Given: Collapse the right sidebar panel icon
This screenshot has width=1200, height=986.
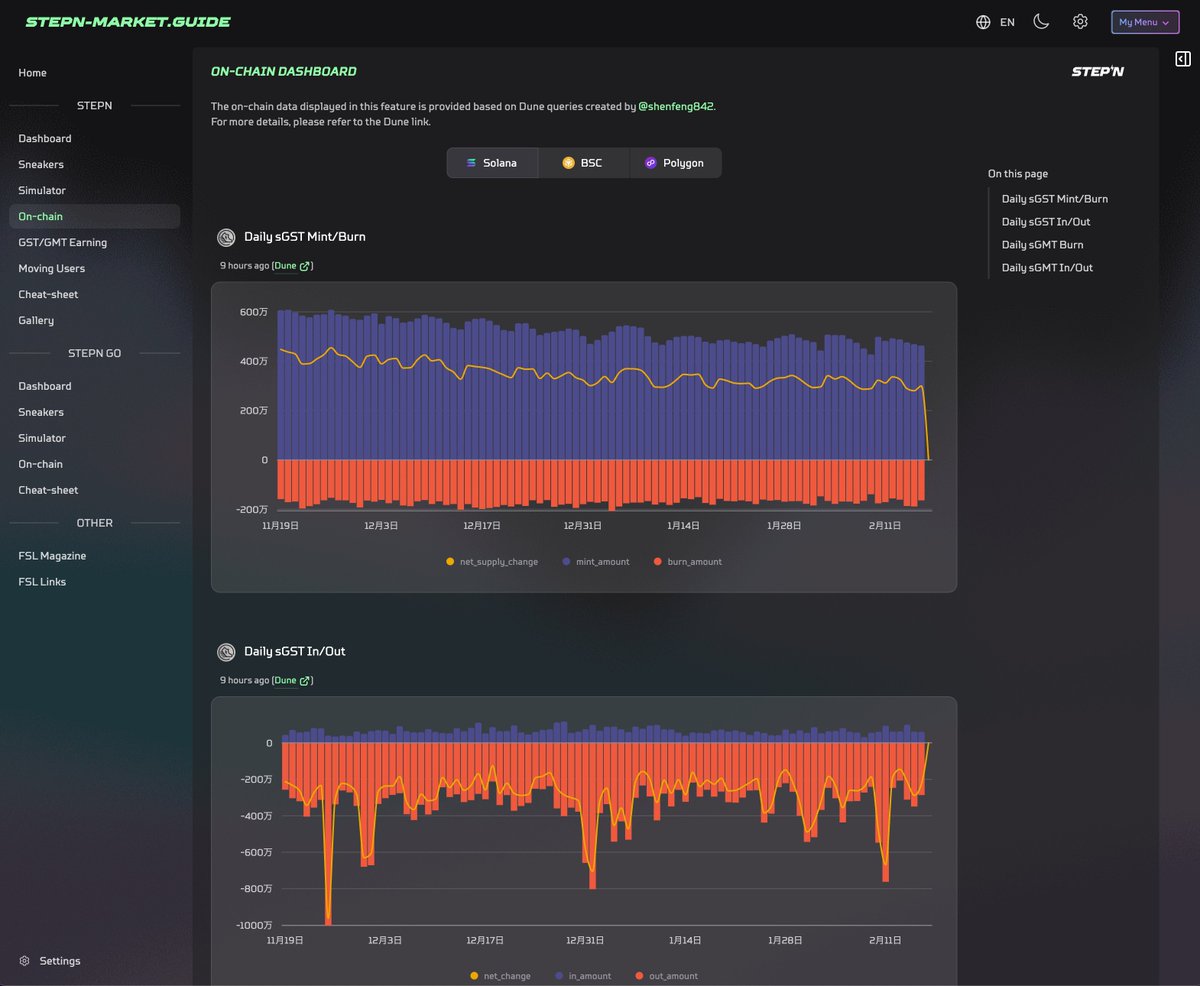Looking at the screenshot, I should [x=1183, y=60].
